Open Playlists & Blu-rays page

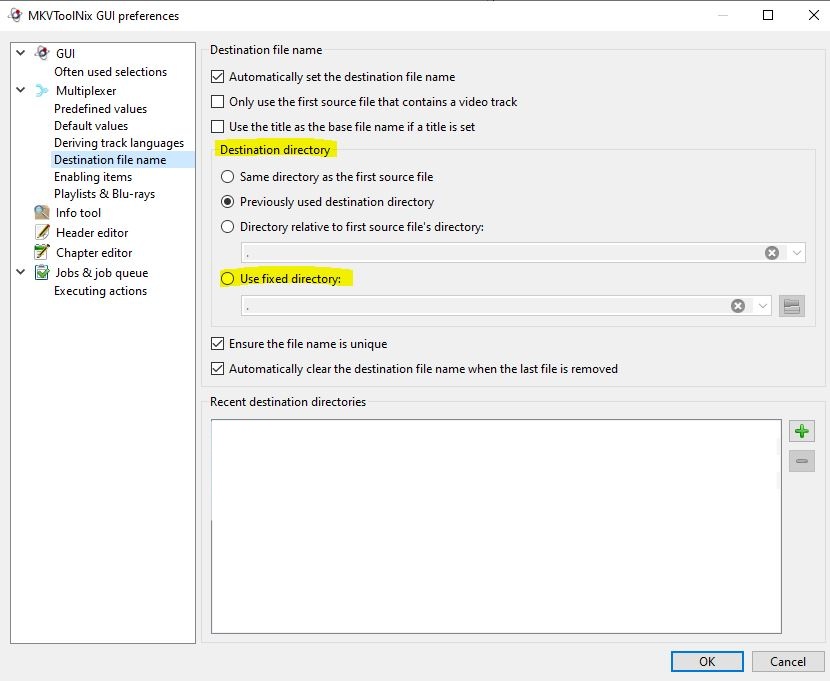(x=104, y=194)
